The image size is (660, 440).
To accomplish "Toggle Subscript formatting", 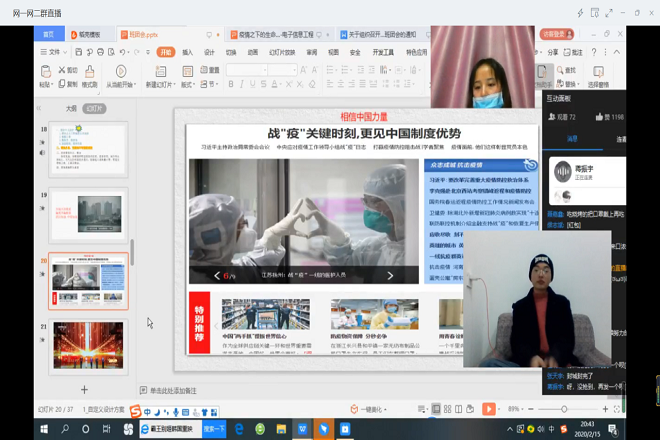I will [x=300, y=84].
